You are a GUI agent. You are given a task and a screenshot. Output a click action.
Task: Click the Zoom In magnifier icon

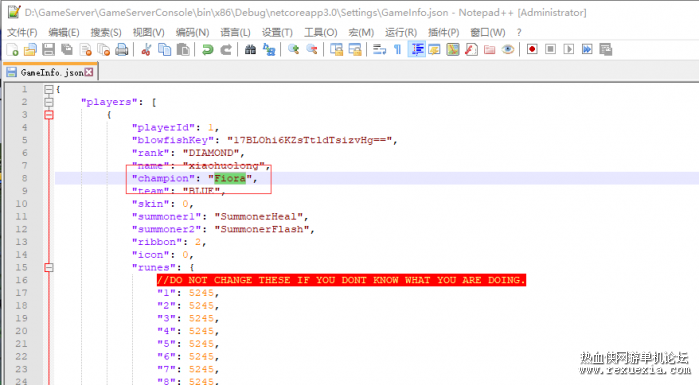[293, 49]
